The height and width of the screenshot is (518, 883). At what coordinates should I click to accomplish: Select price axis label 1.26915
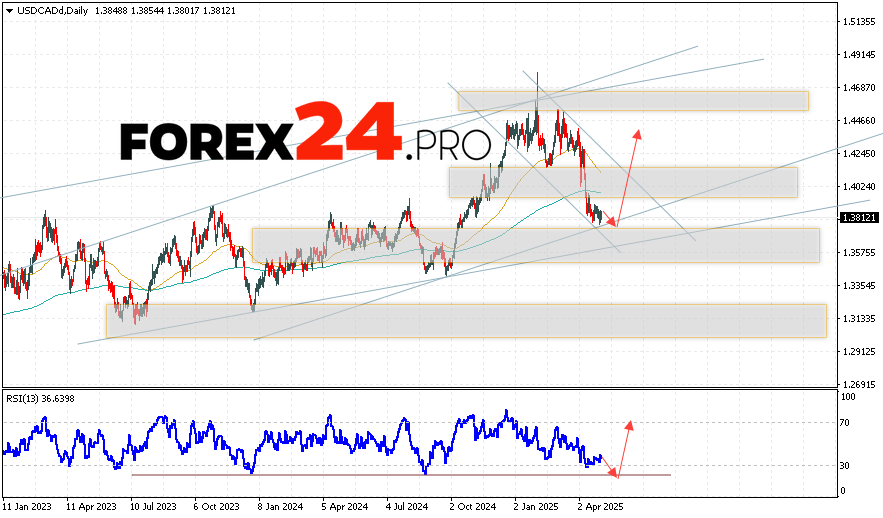[859, 385]
